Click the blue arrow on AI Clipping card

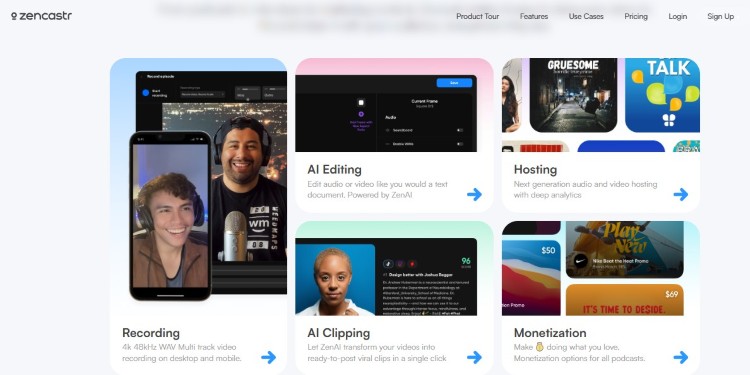[x=474, y=357]
